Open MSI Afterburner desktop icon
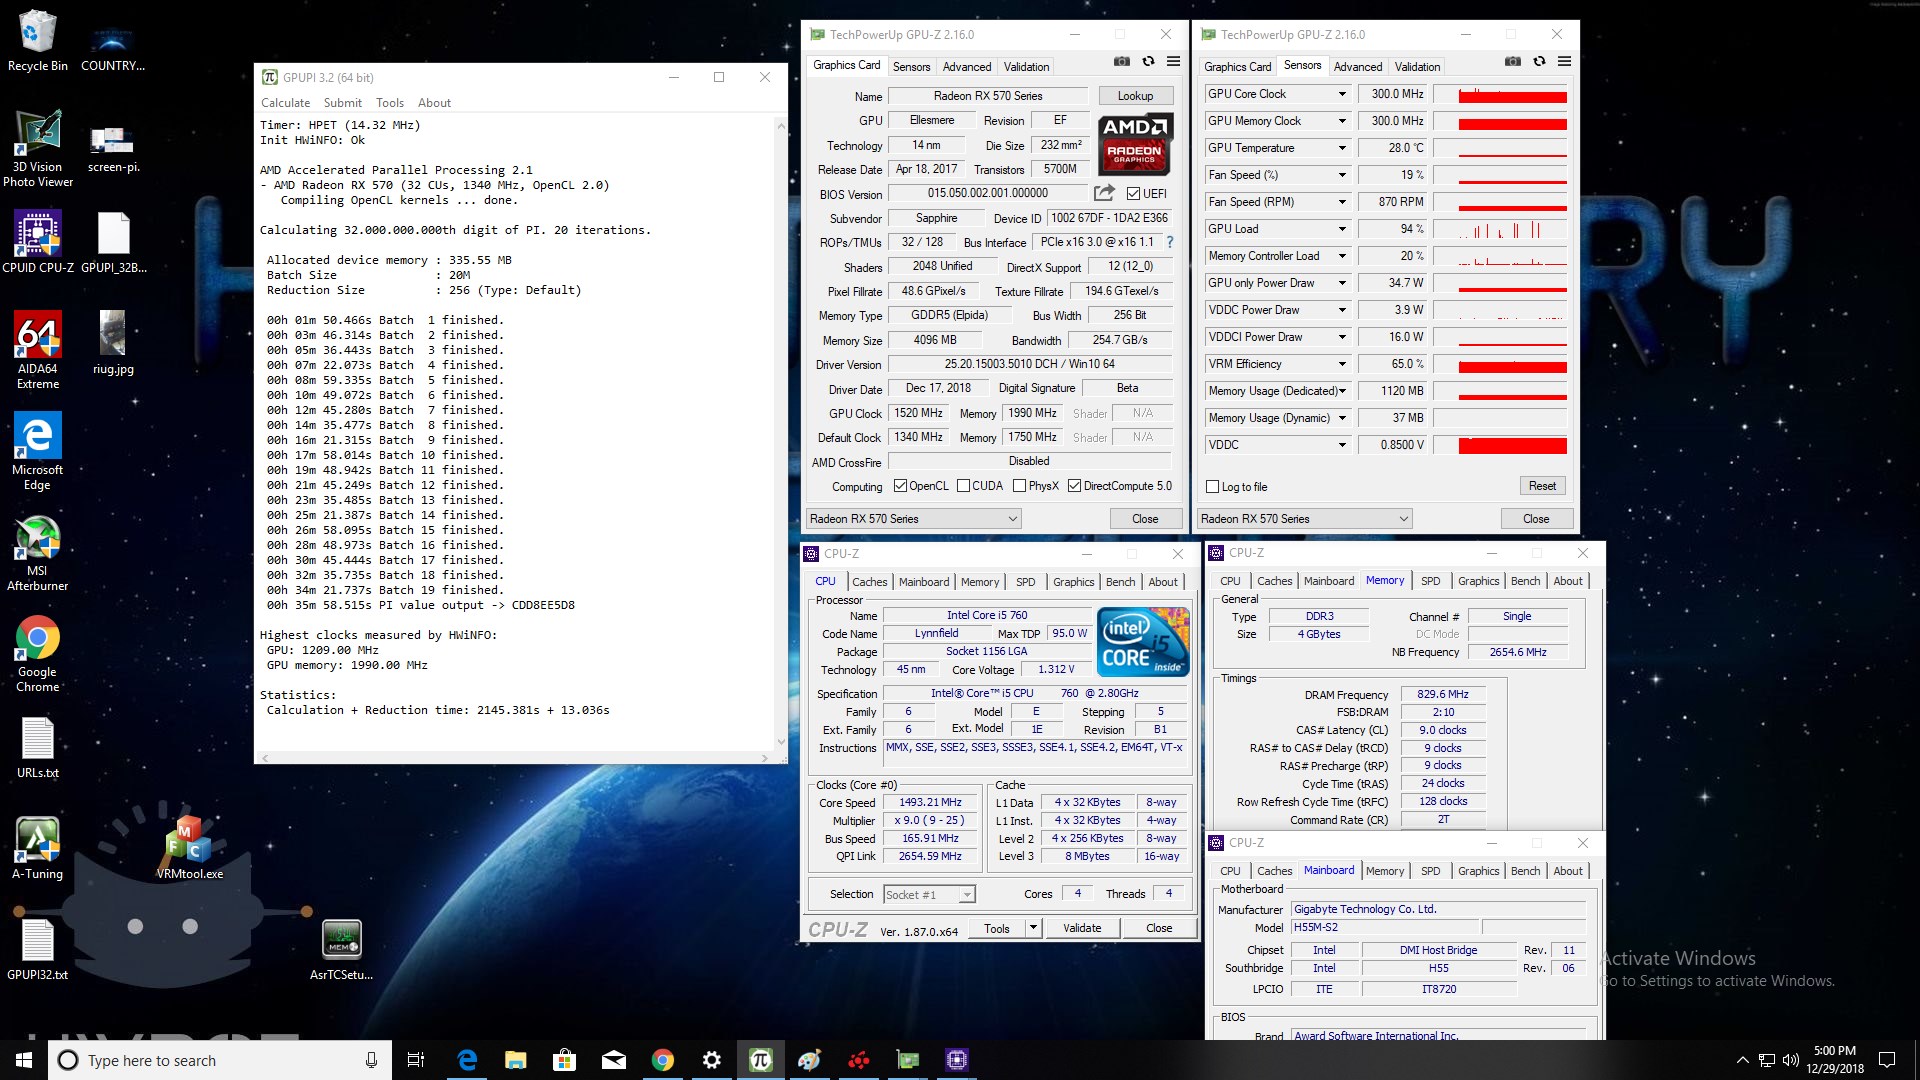The image size is (1920, 1080). click(37, 553)
